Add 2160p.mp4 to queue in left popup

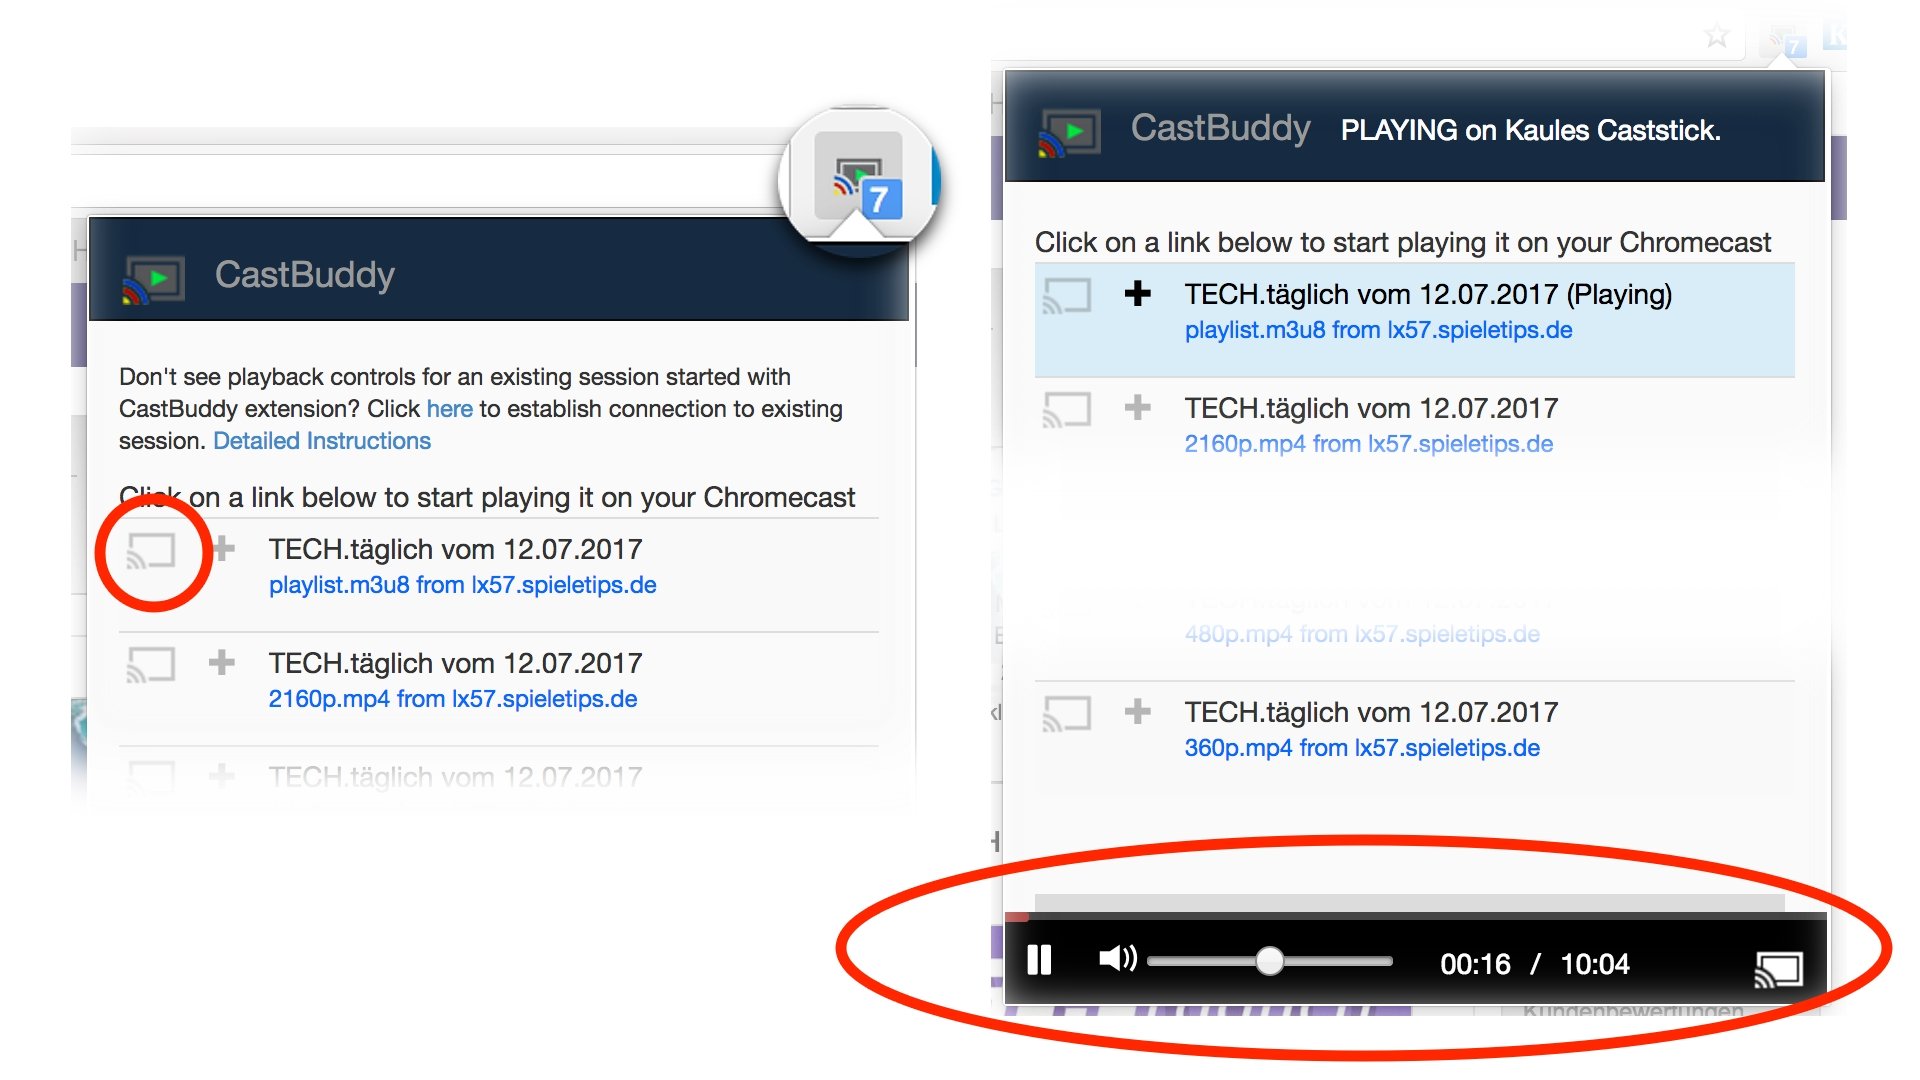click(x=222, y=662)
